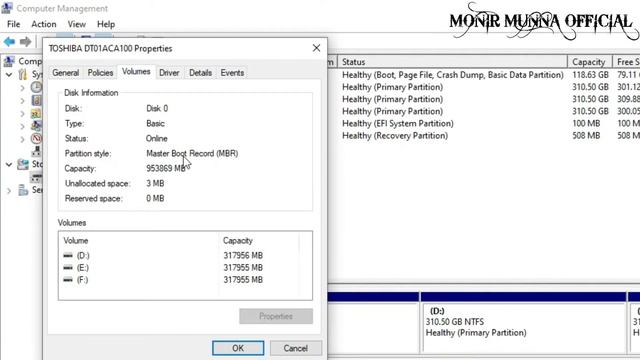Open the Help menu
Screen dimensions: 640x360
tap(106, 24)
